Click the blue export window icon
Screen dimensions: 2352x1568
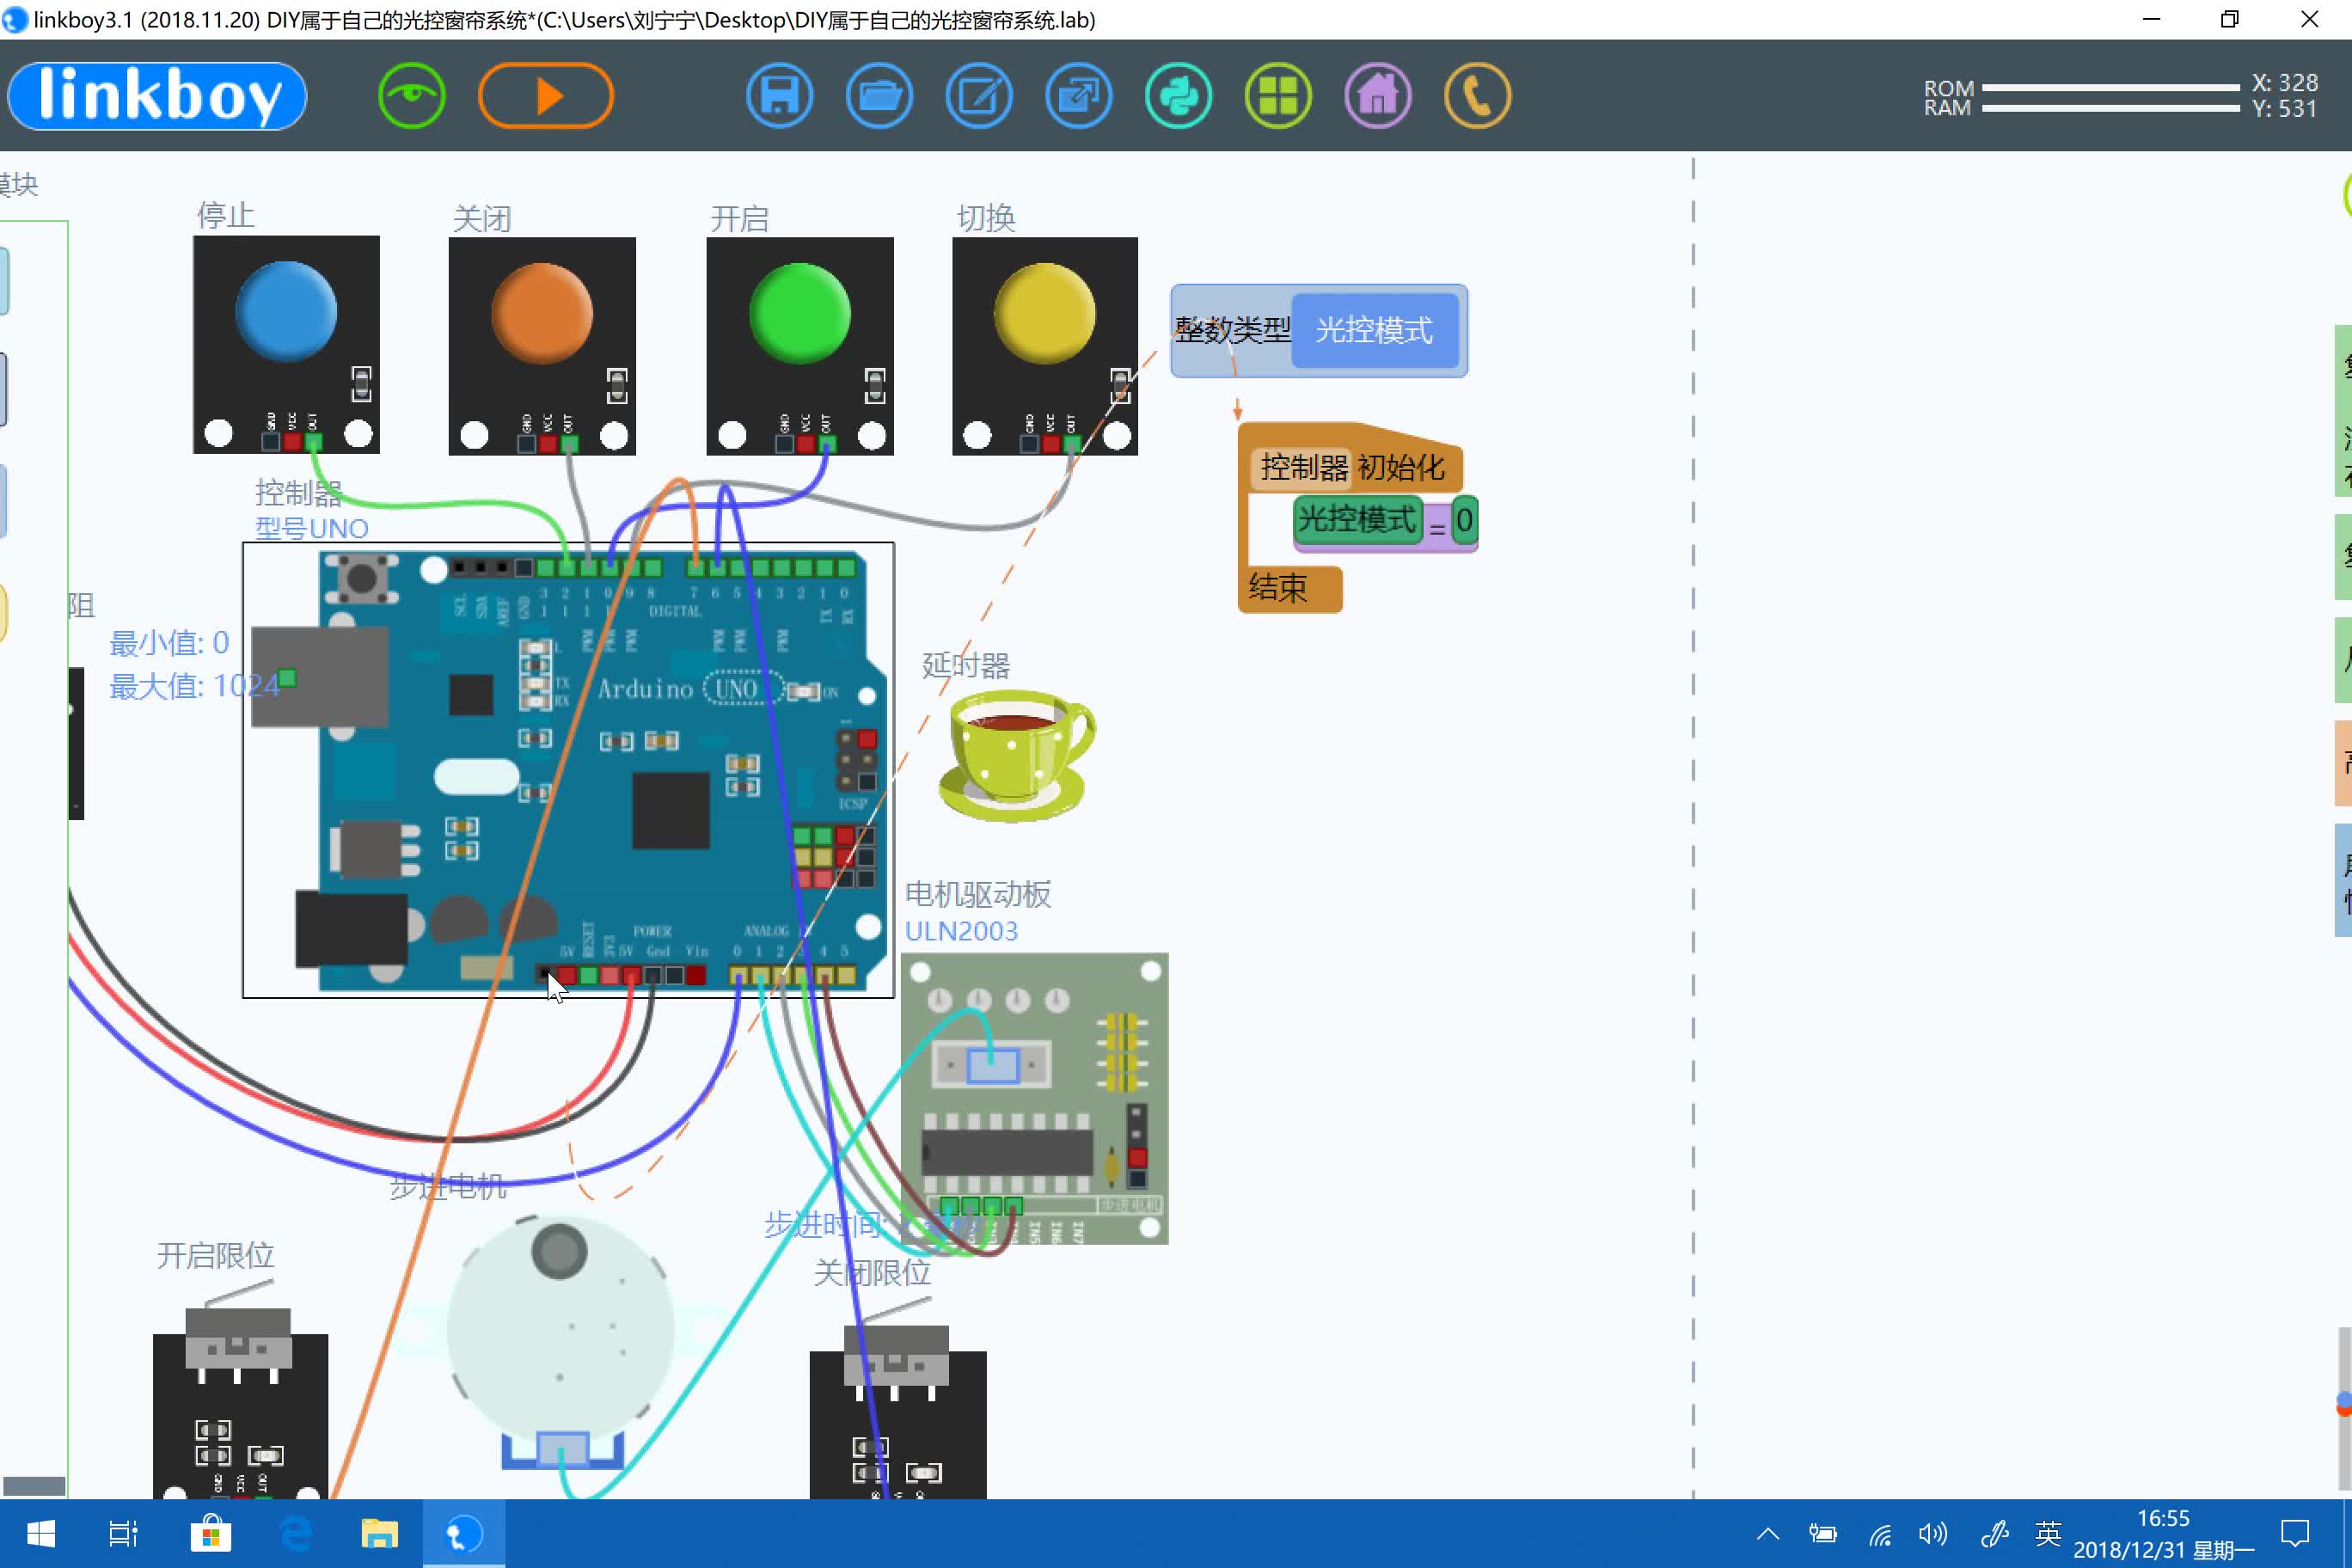1078,96
